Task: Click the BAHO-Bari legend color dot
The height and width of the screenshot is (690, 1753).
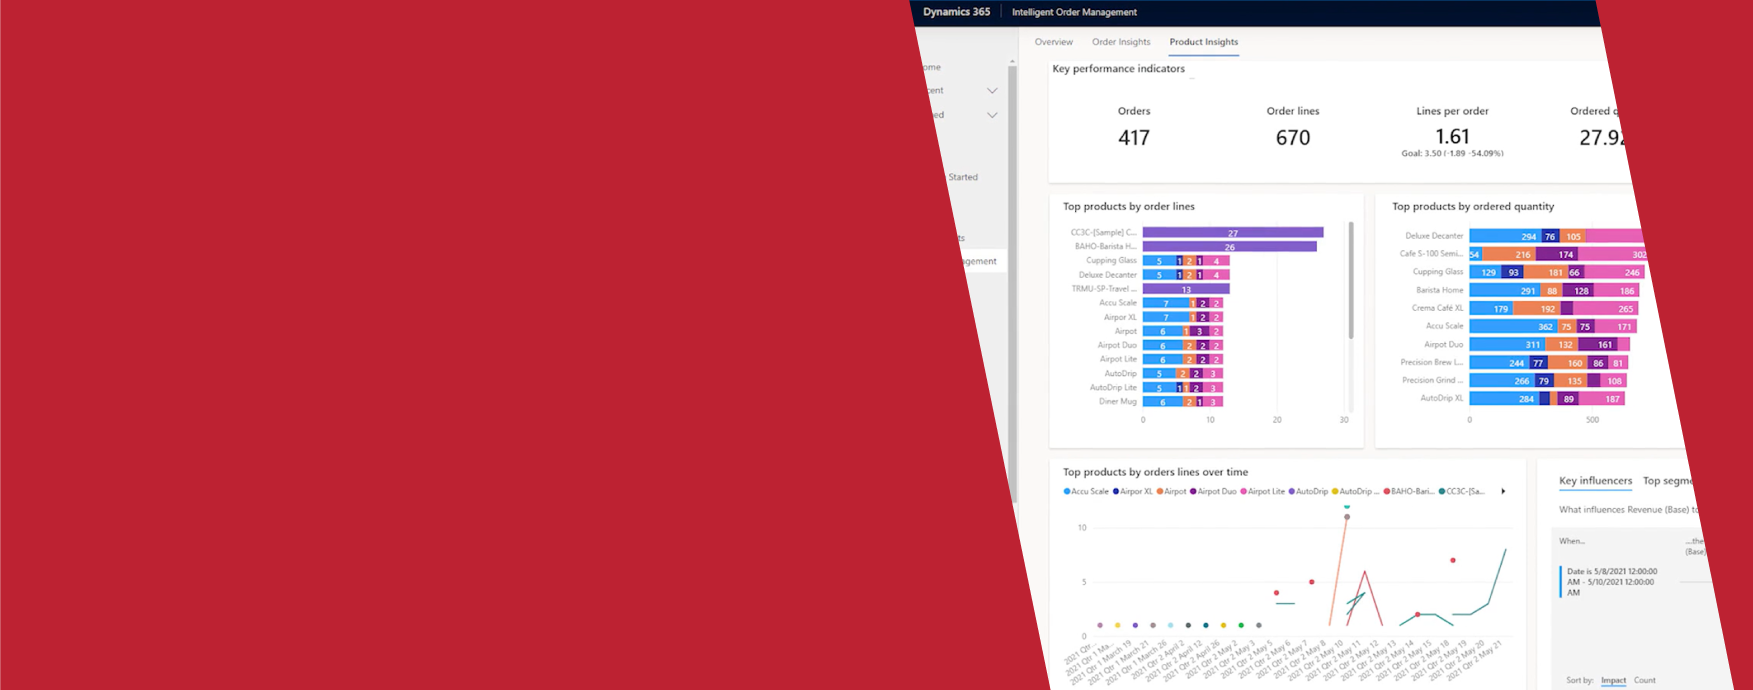Action: [1387, 492]
